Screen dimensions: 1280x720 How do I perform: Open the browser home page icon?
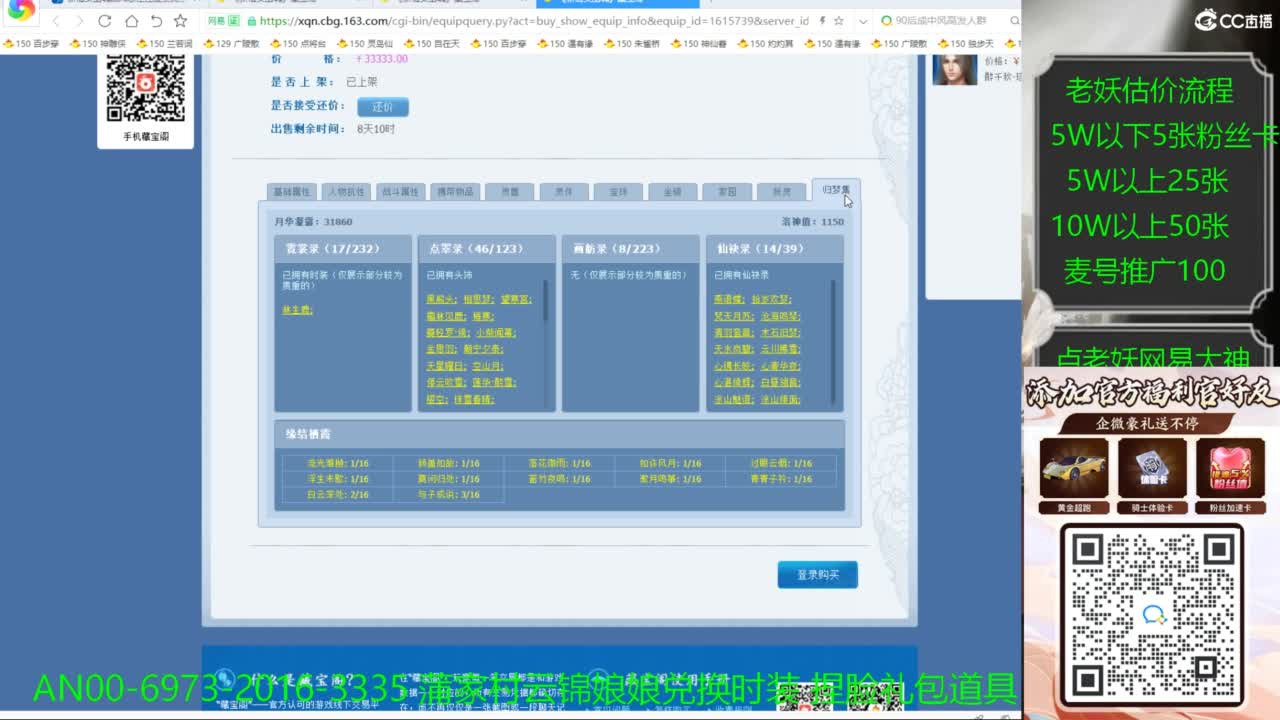click(131, 21)
